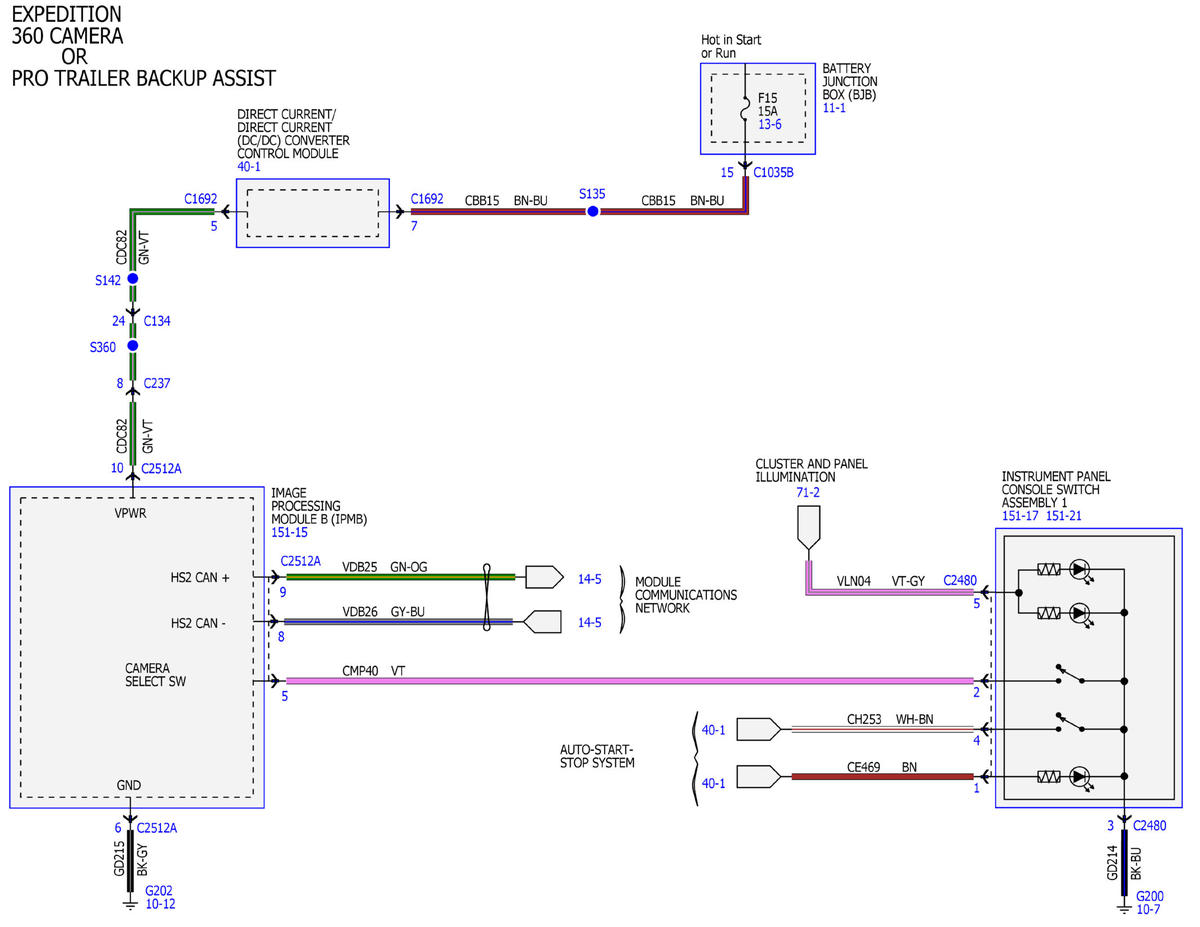Select connector C2512A at pin 6
The width and height of the screenshot is (1200, 927).
coord(157,828)
